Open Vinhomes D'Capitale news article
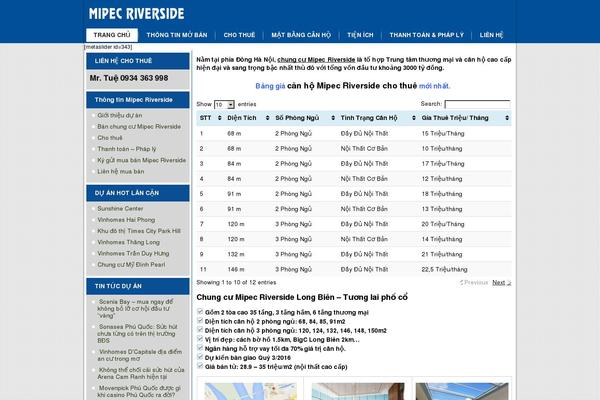This screenshot has width=600, height=400. [x=139, y=355]
